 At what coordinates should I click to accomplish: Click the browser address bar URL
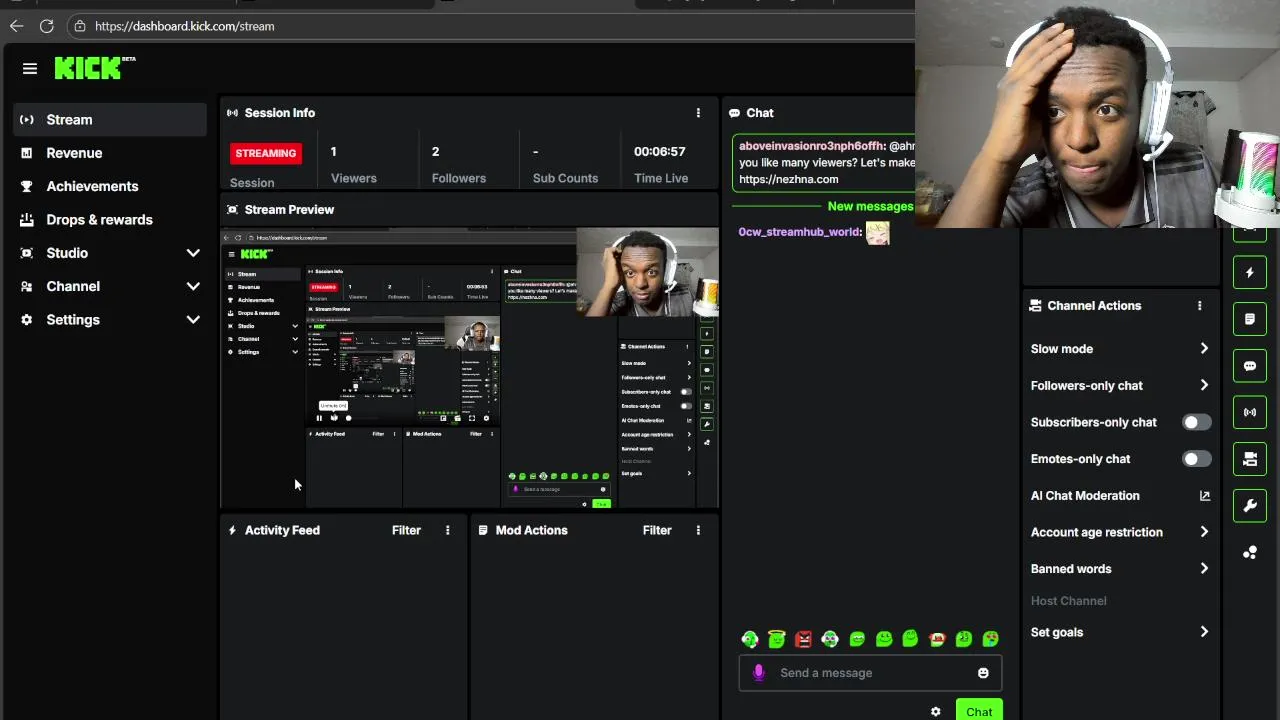(185, 26)
